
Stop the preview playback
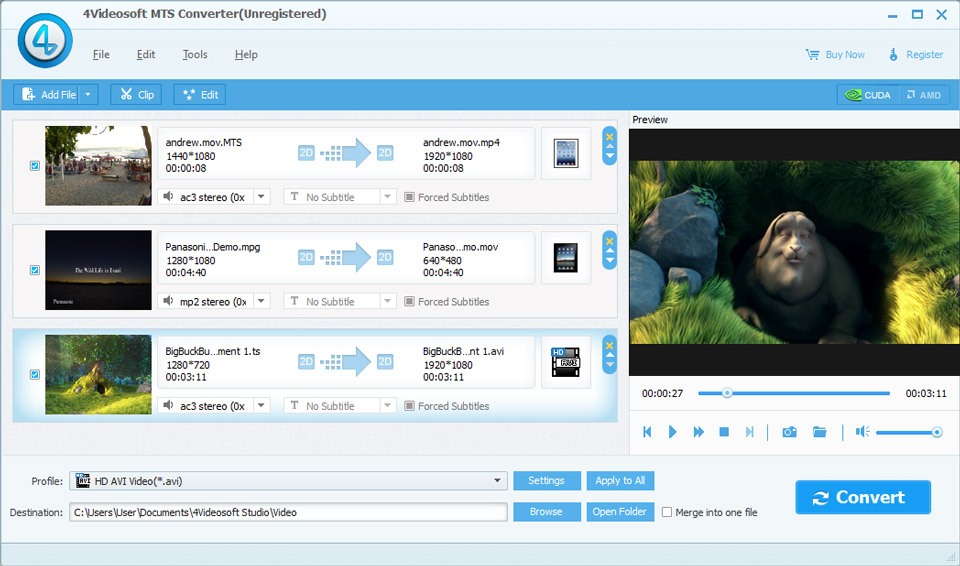click(724, 432)
